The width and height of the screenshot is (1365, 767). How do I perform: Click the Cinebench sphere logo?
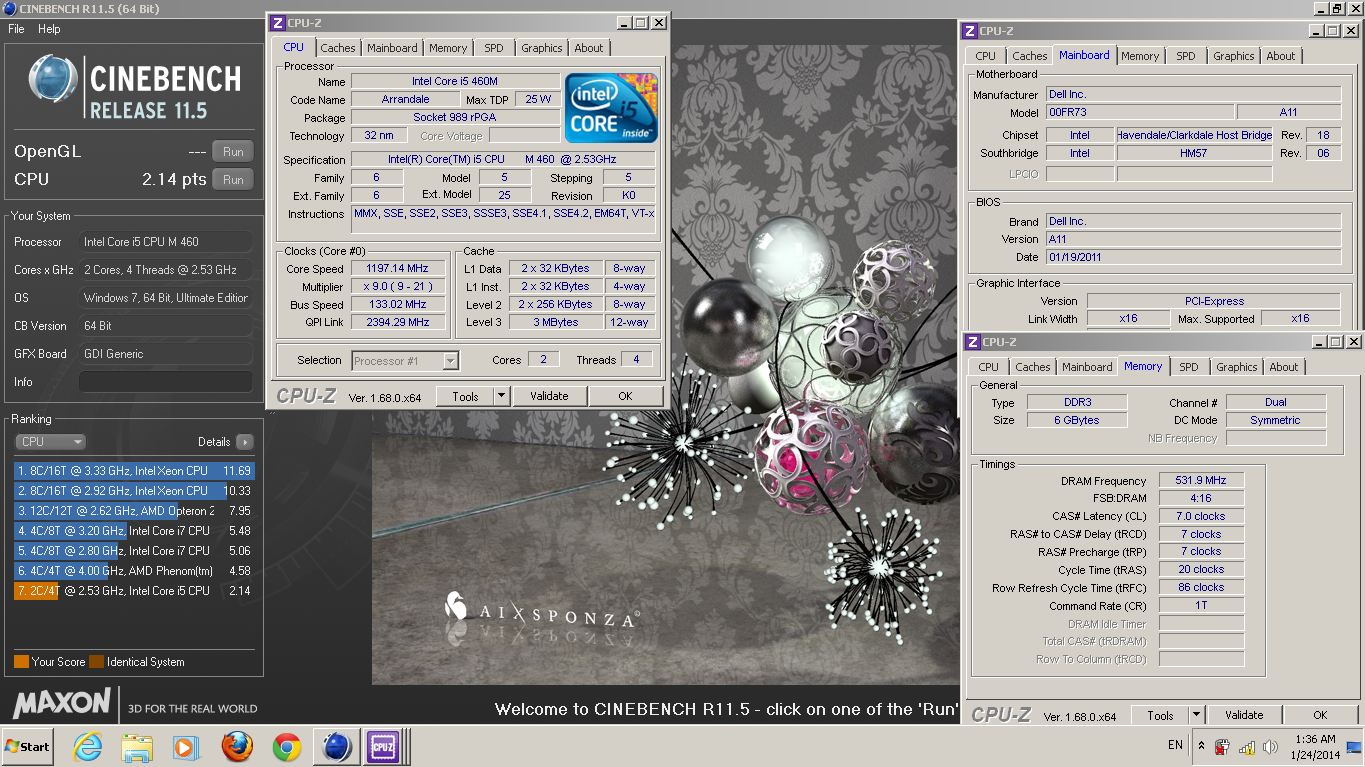(53, 81)
